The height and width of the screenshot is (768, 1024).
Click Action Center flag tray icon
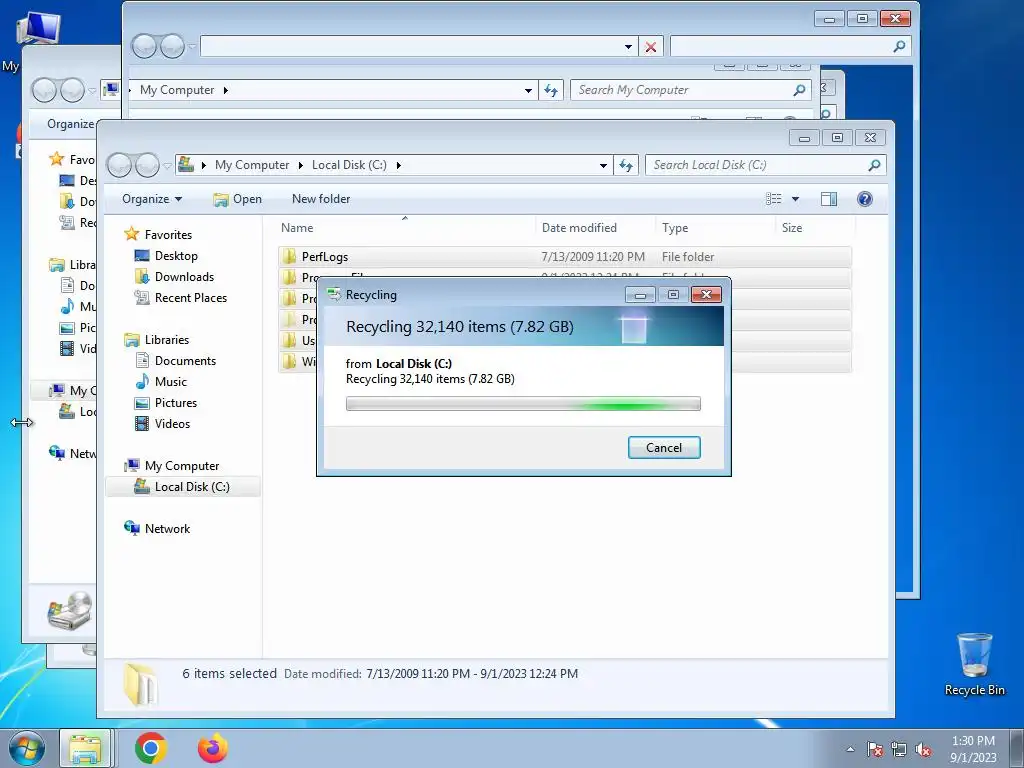point(874,749)
